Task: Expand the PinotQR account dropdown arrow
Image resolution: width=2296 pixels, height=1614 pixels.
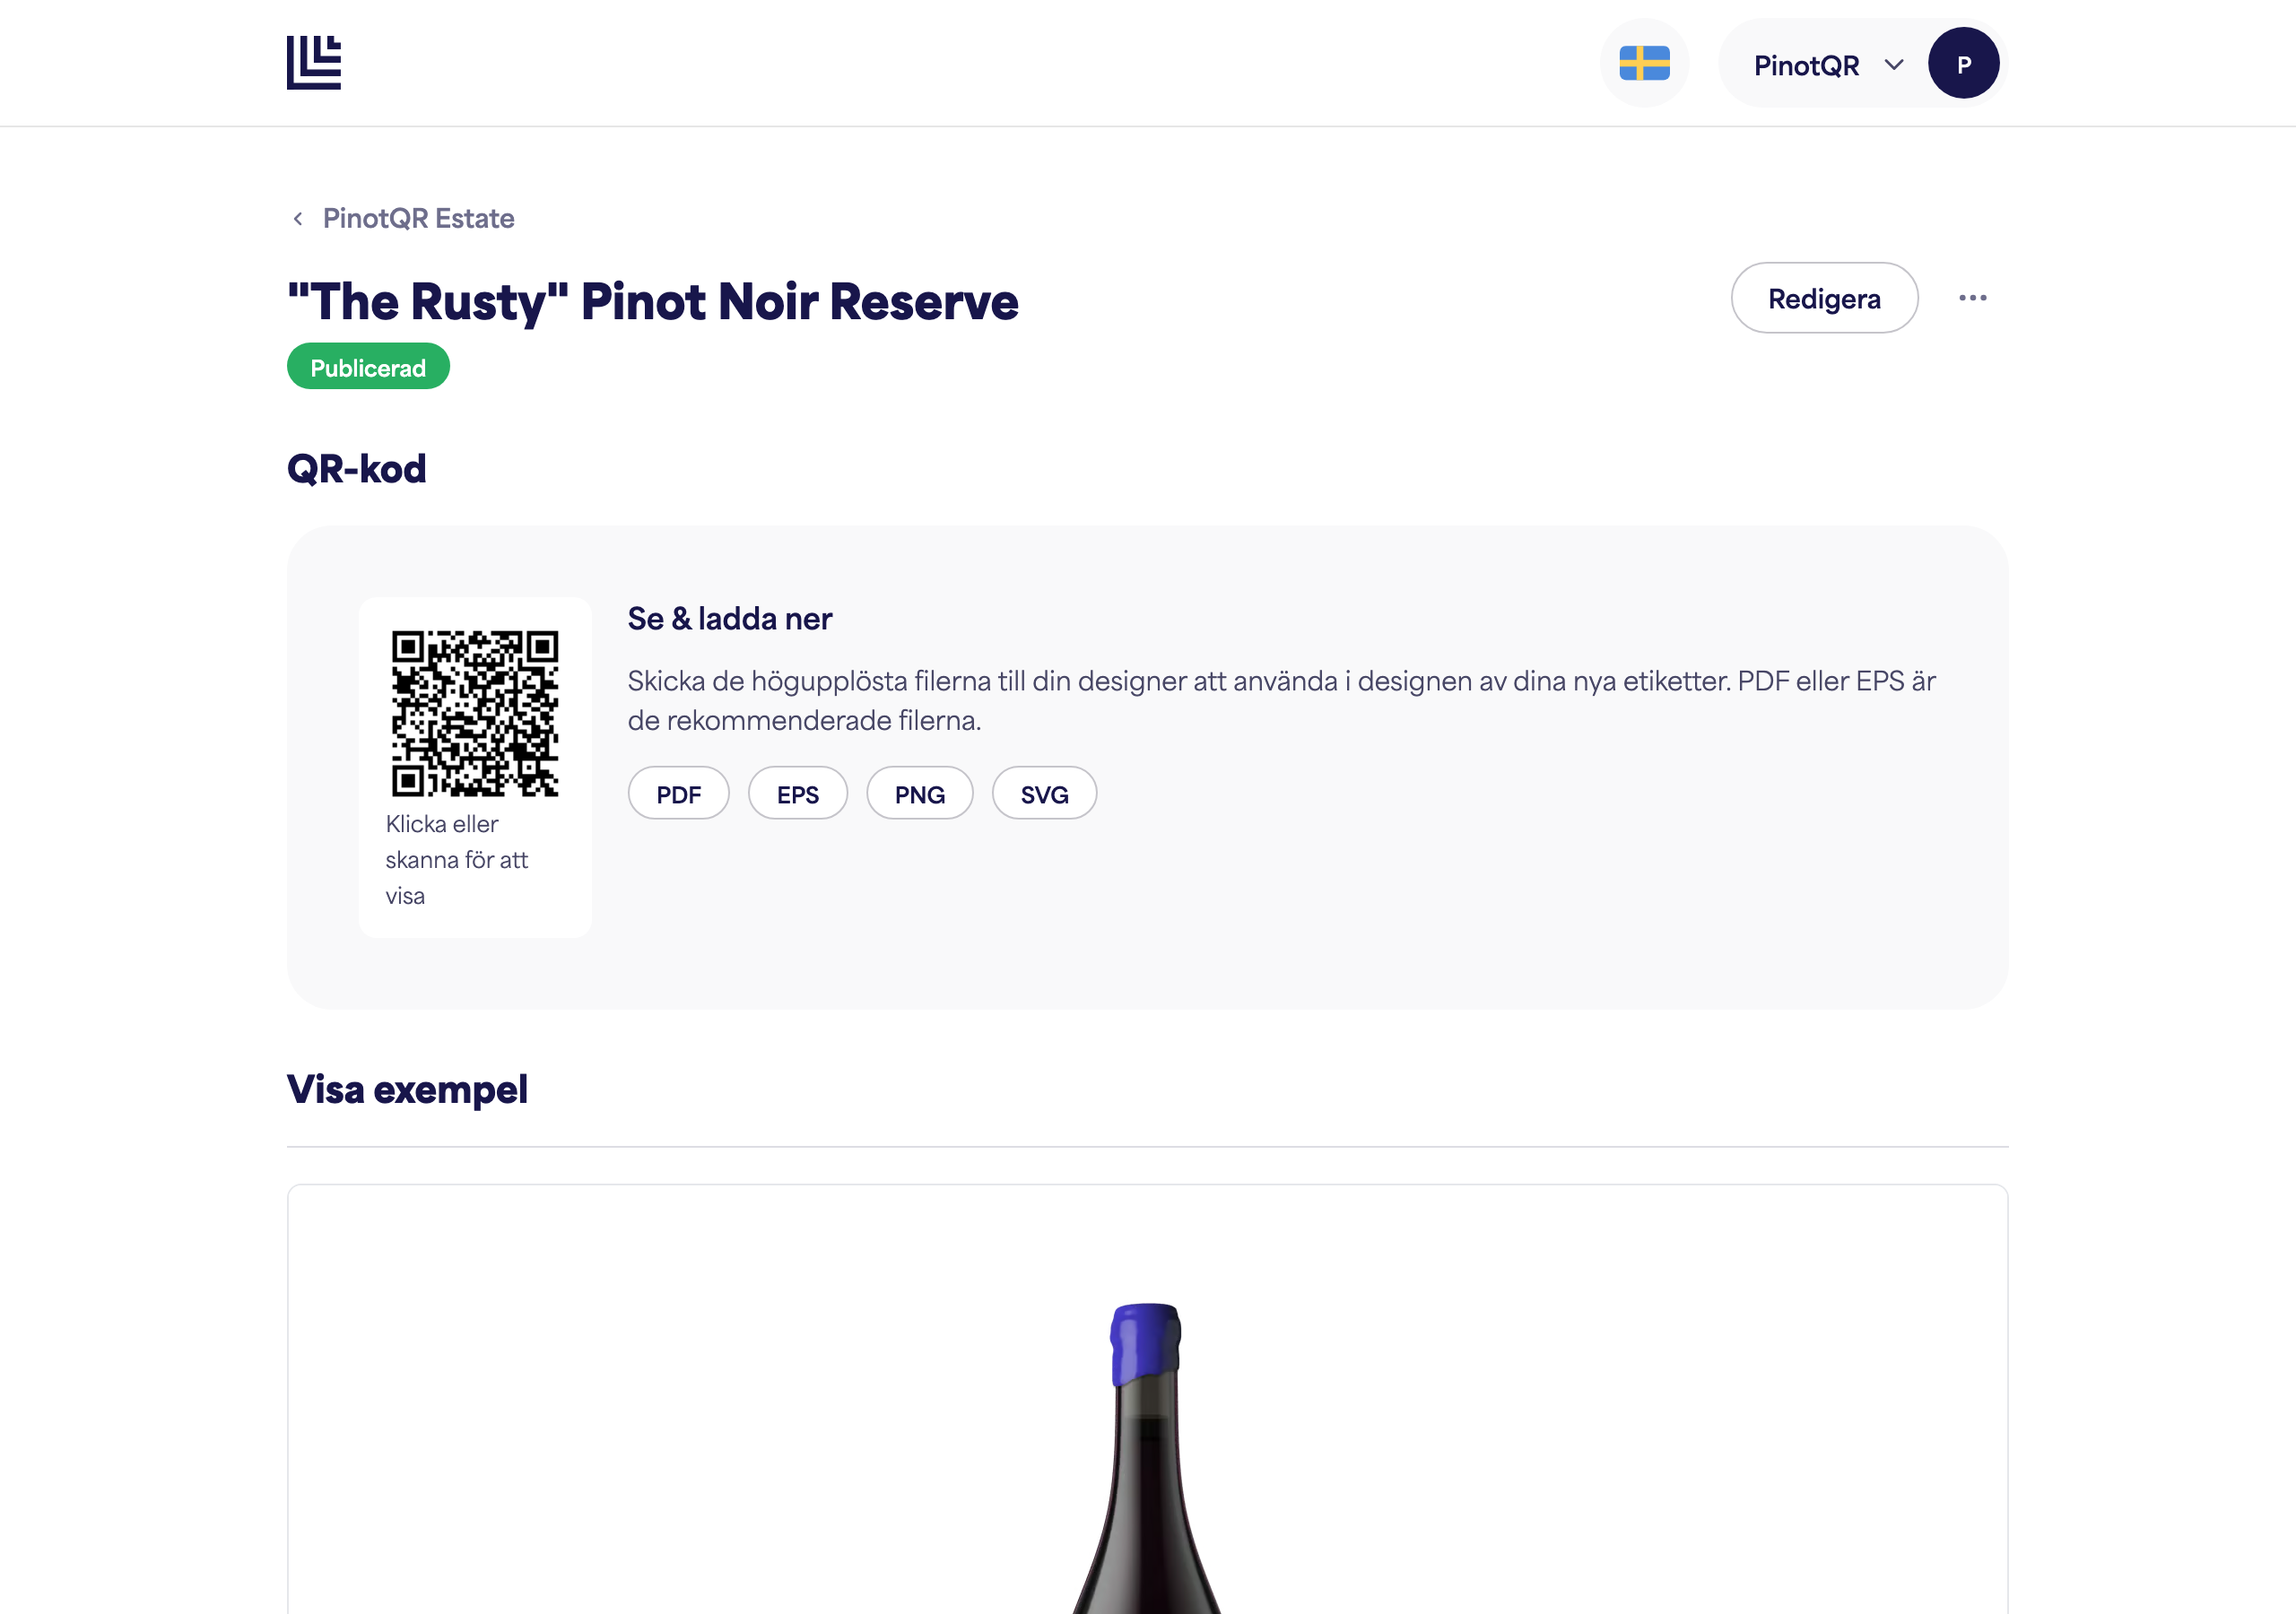Action: click(x=1893, y=65)
